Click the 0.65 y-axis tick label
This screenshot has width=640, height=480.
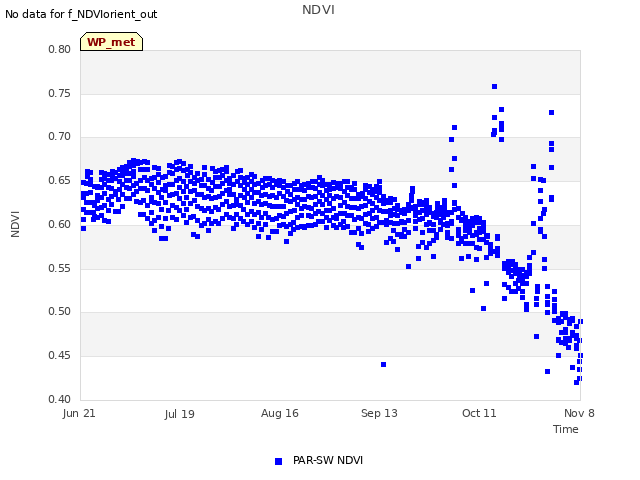pos(60,180)
